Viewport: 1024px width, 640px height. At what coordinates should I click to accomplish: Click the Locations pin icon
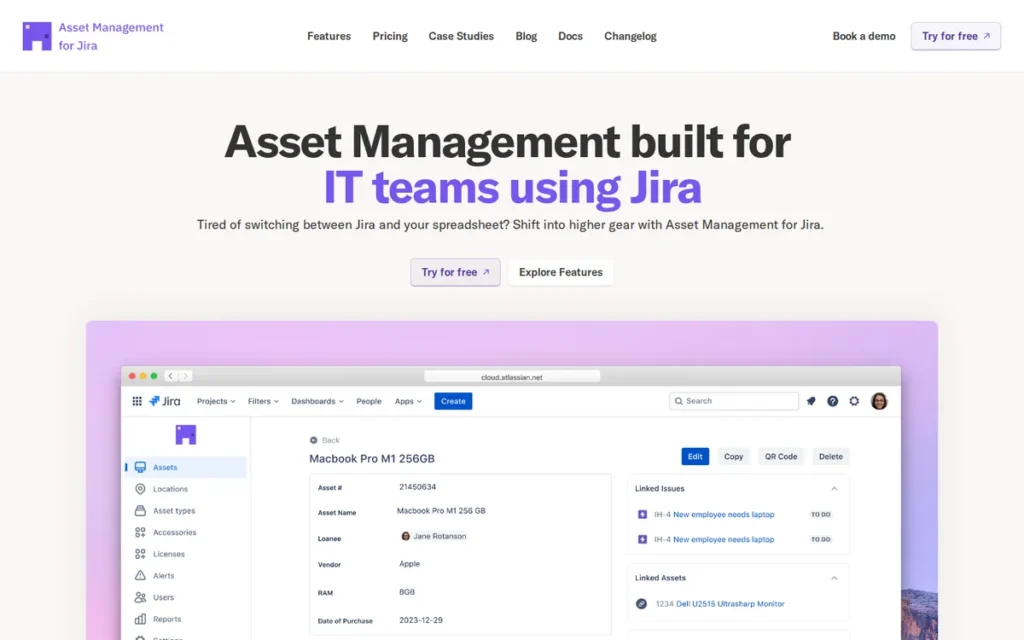pos(140,488)
